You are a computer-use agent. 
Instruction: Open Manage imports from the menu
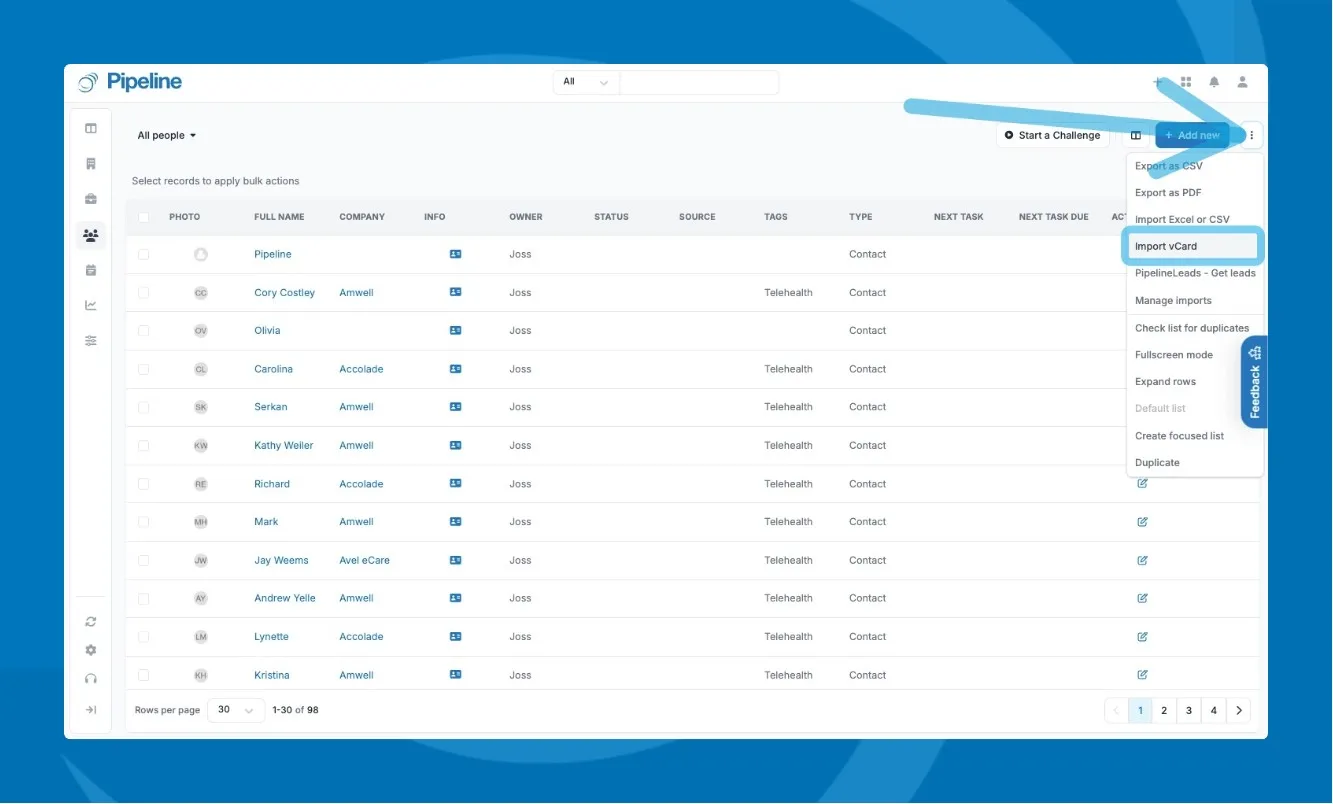point(1173,301)
